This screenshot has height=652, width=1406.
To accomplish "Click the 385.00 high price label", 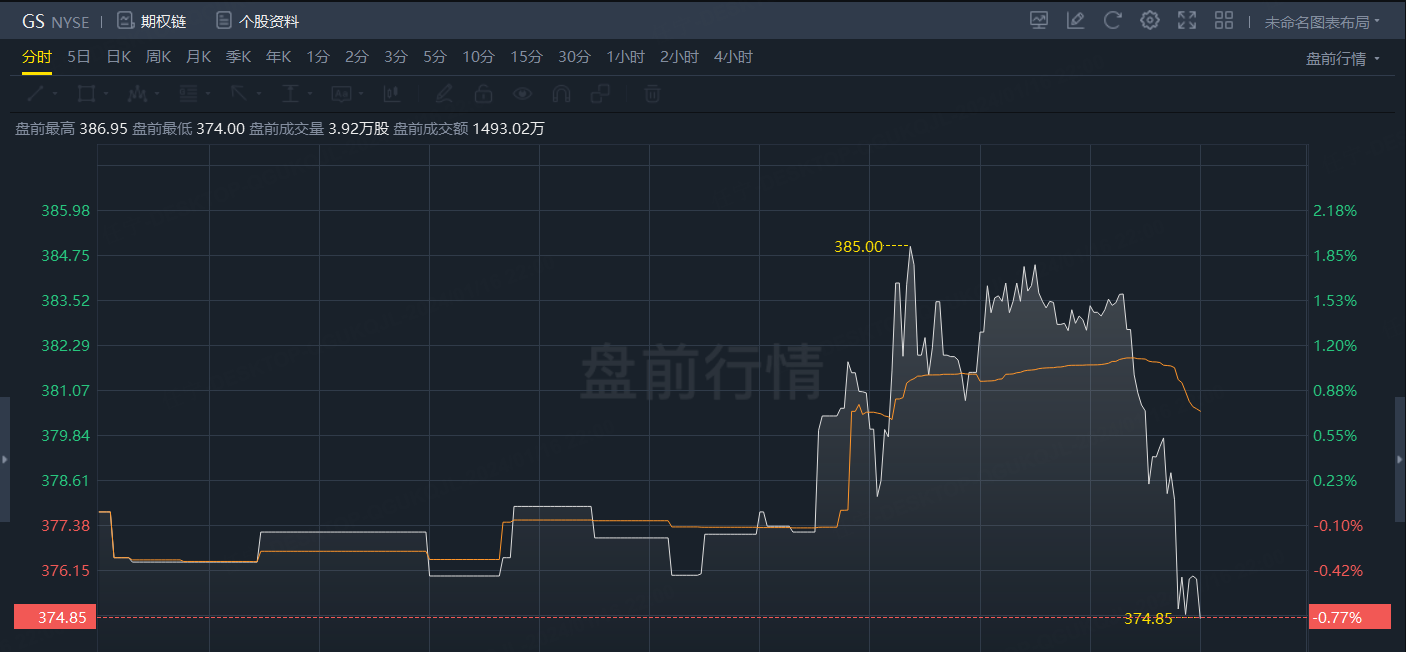I will (x=858, y=246).
